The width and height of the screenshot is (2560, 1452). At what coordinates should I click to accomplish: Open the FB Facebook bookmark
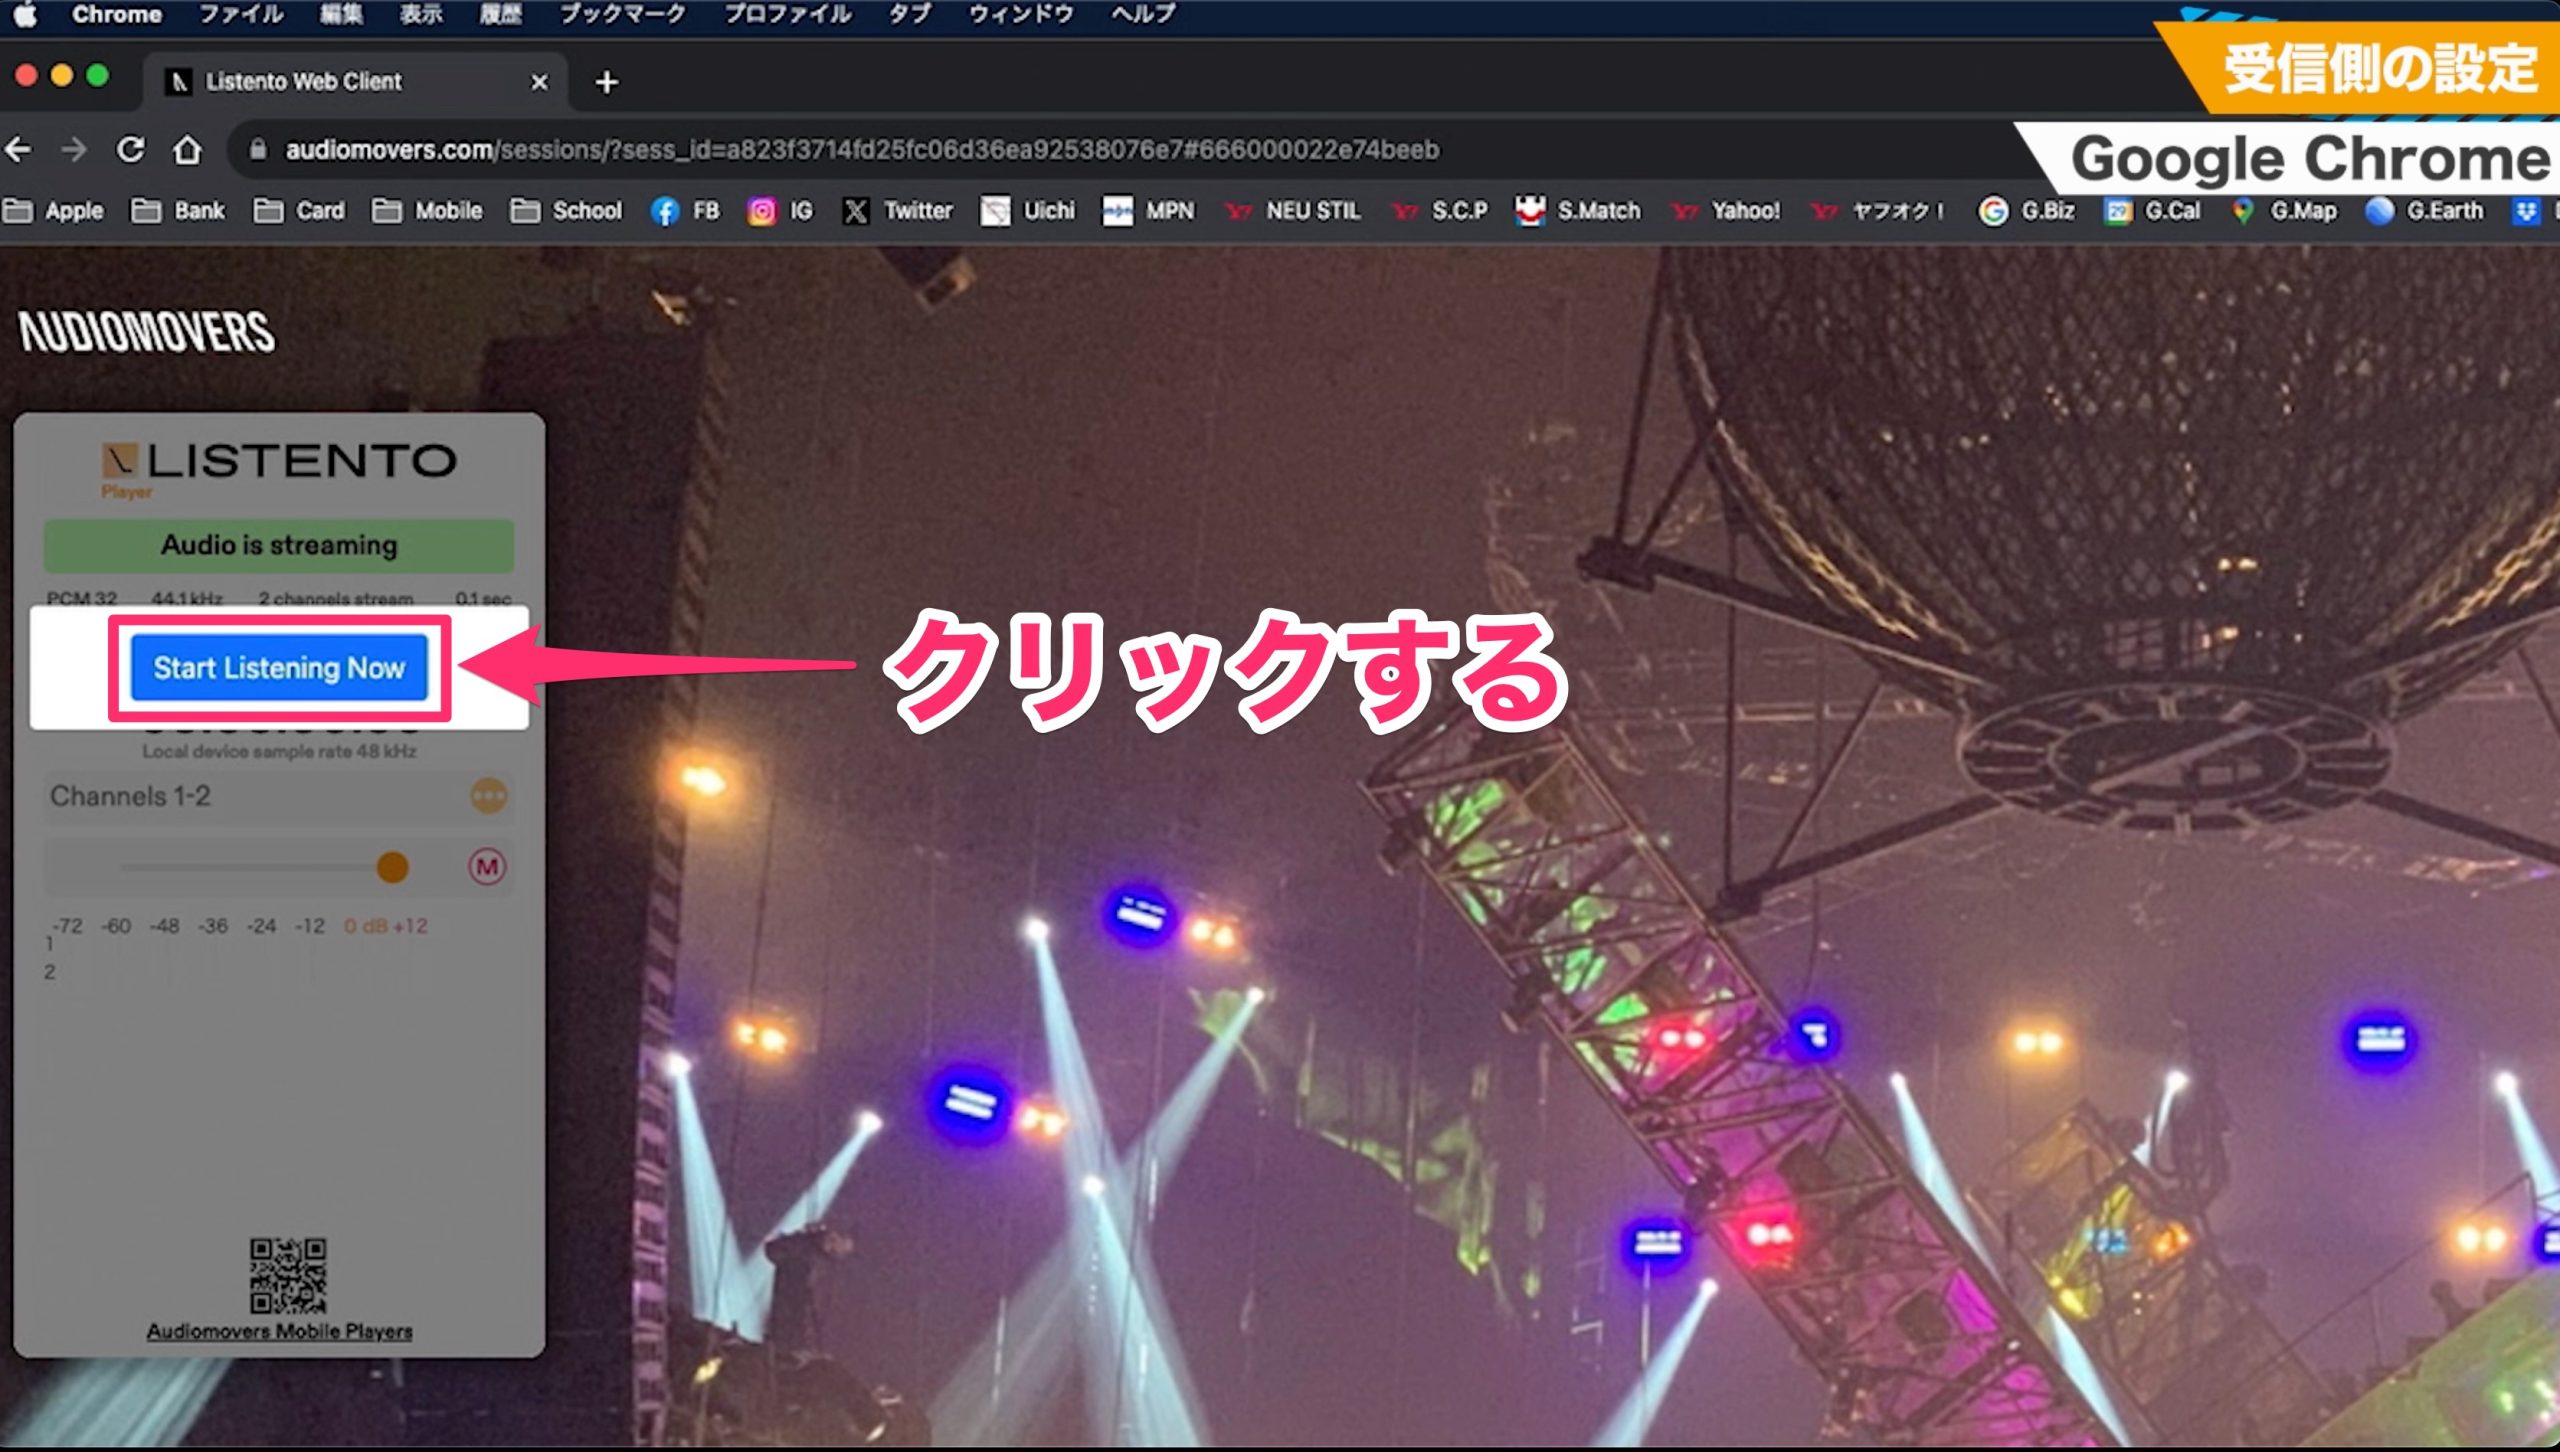coord(685,211)
